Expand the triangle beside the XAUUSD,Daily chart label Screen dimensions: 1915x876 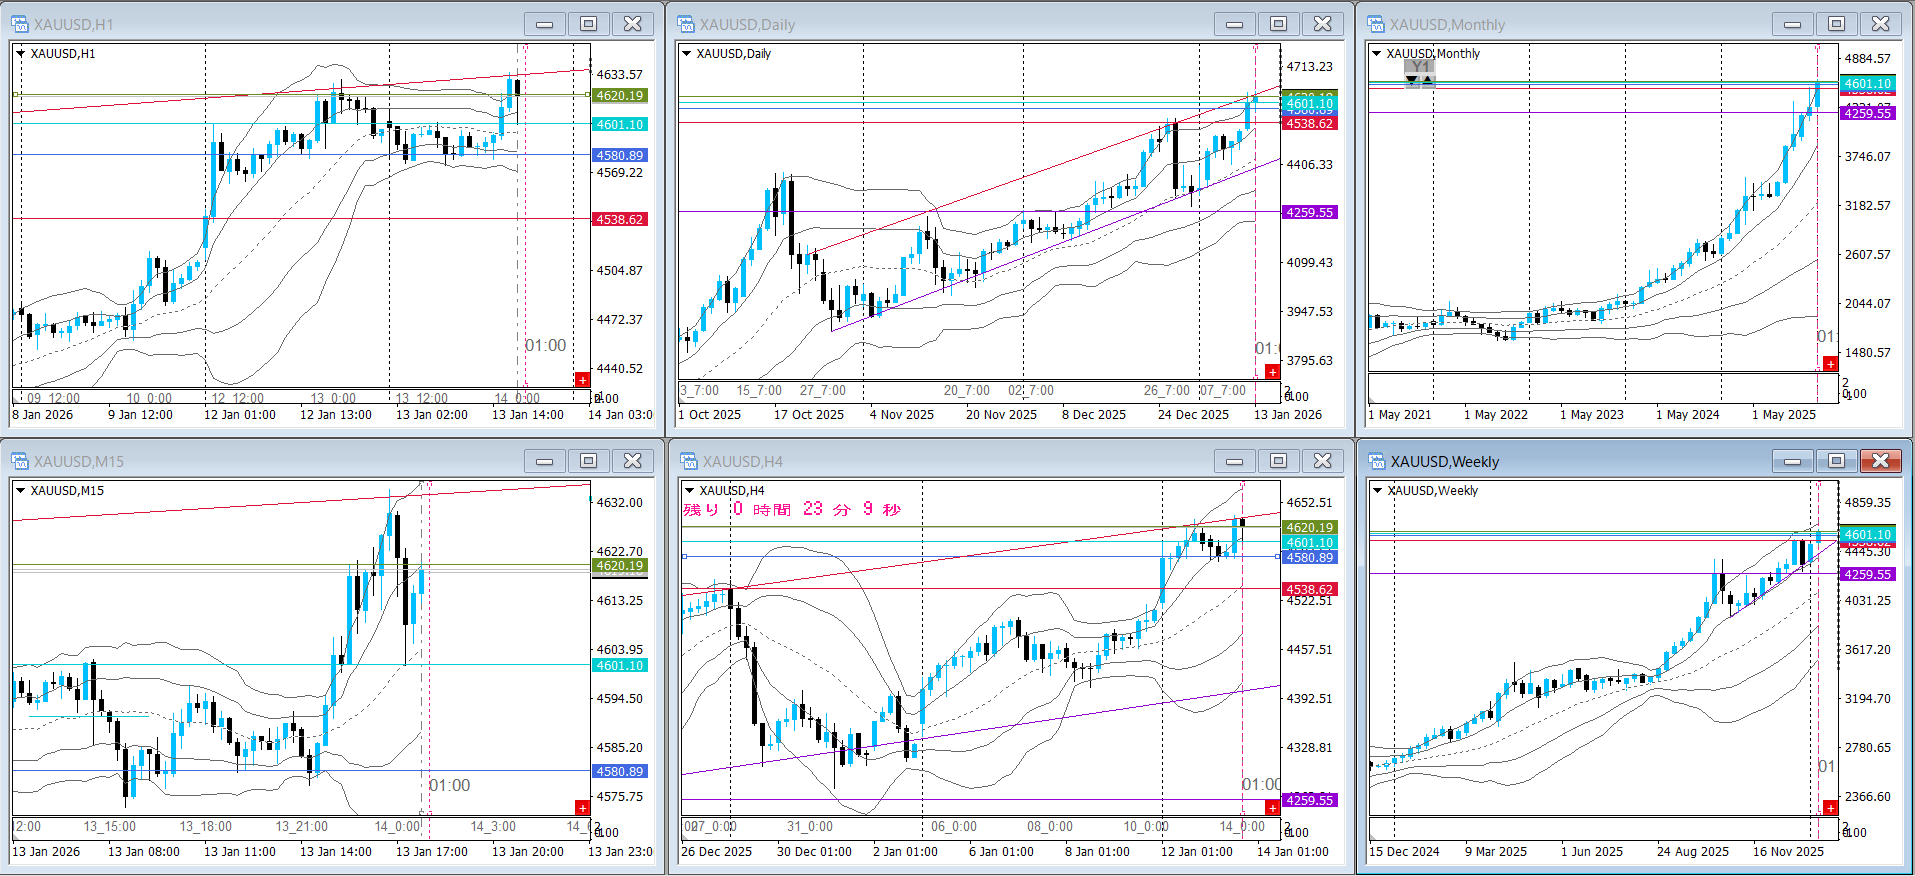click(x=686, y=54)
